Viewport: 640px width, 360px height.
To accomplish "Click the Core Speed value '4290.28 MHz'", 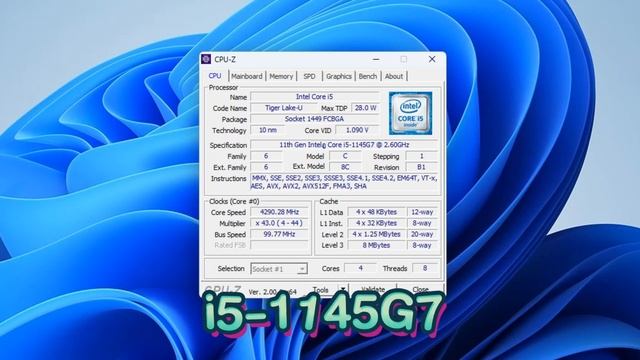I will [x=280, y=212].
